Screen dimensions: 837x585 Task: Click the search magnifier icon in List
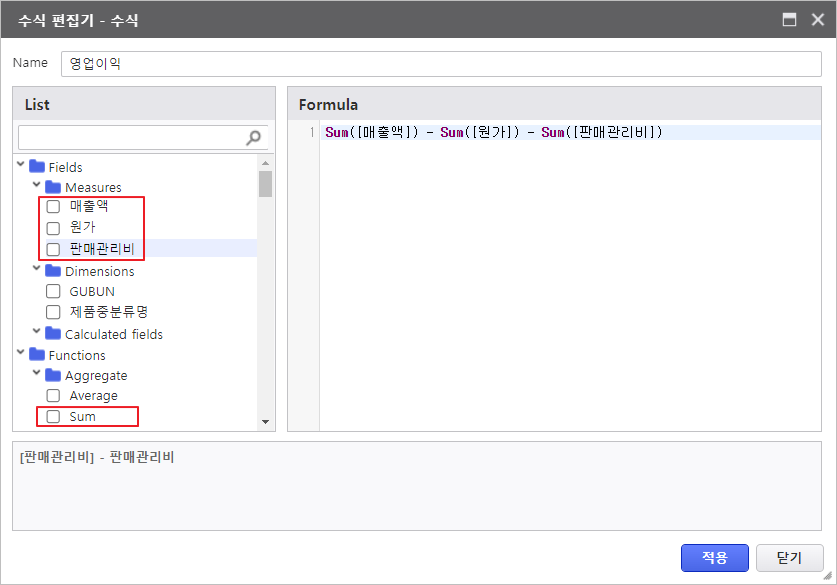pyautogui.click(x=254, y=138)
